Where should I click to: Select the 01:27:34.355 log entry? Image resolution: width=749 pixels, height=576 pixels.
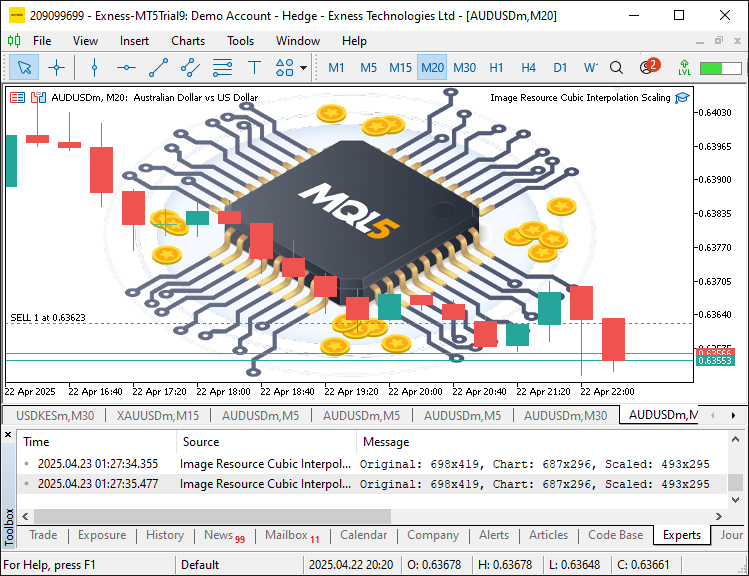tap(373, 464)
